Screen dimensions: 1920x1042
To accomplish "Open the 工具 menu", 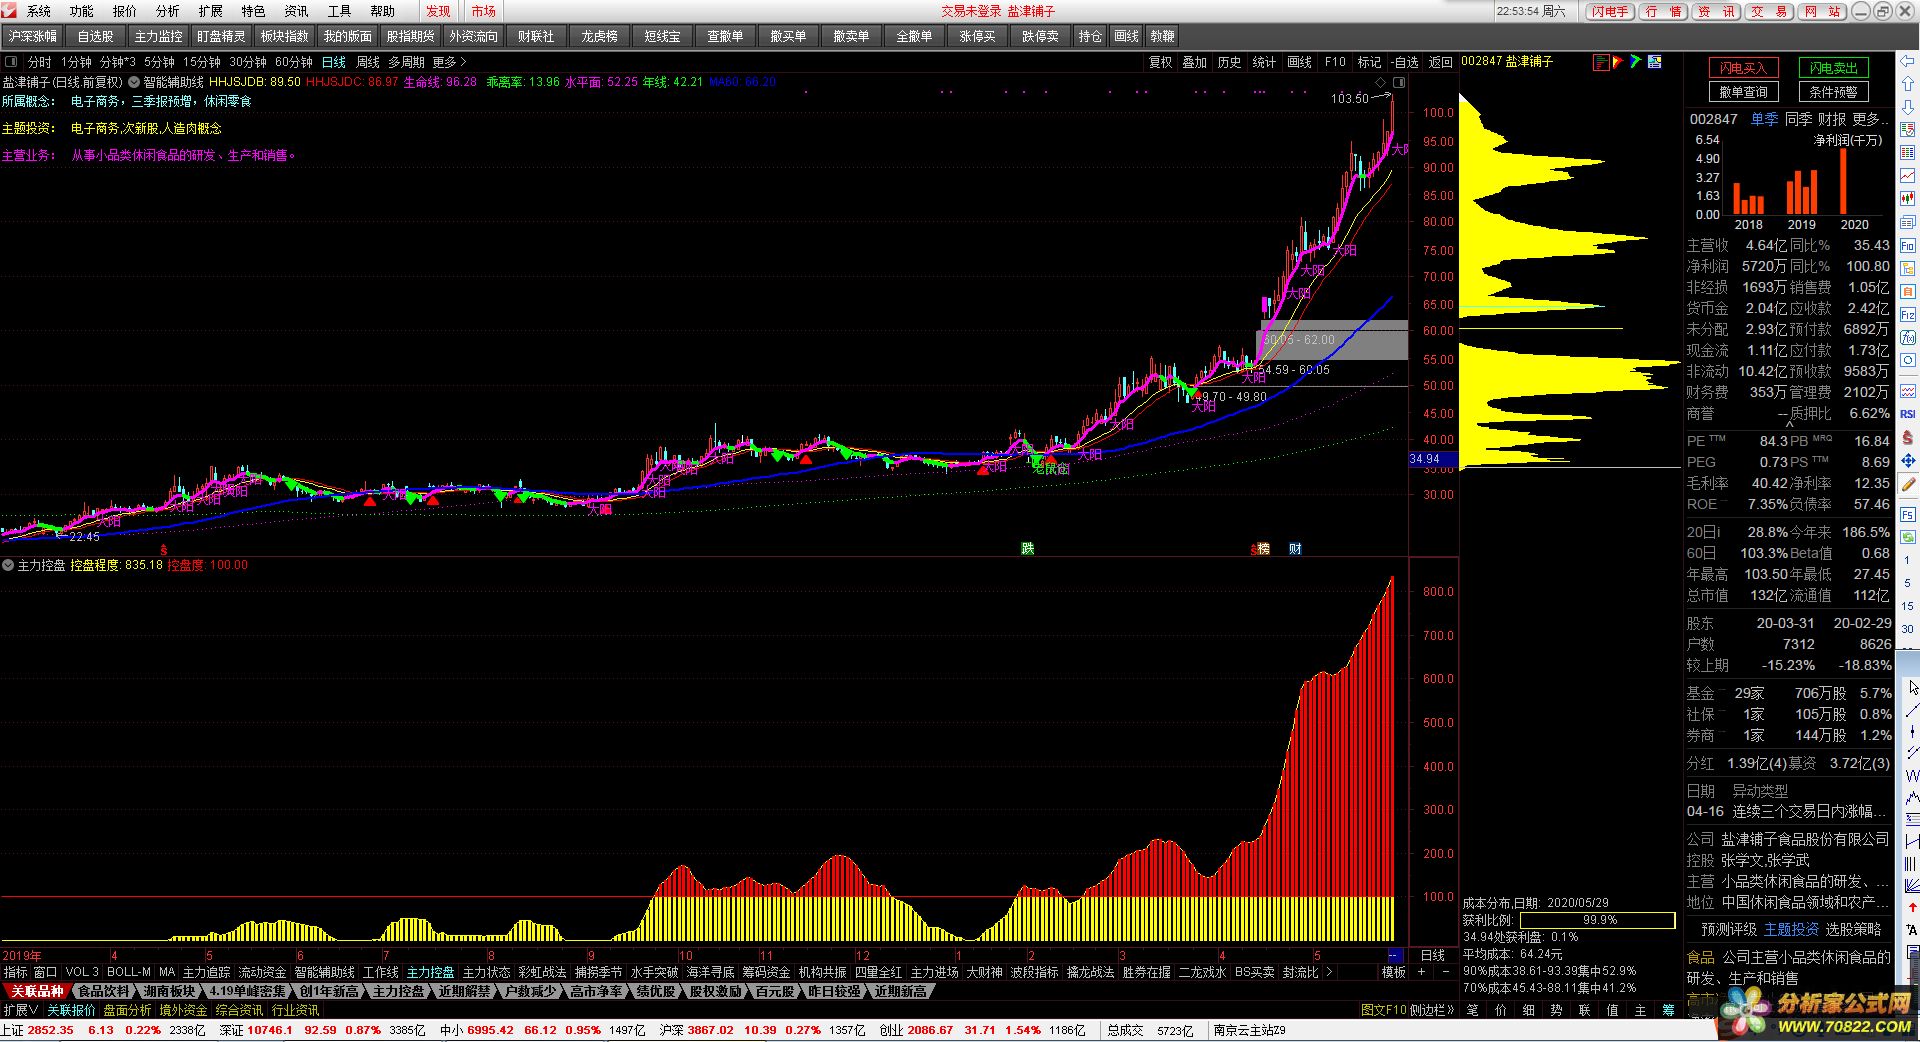I will (x=340, y=11).
